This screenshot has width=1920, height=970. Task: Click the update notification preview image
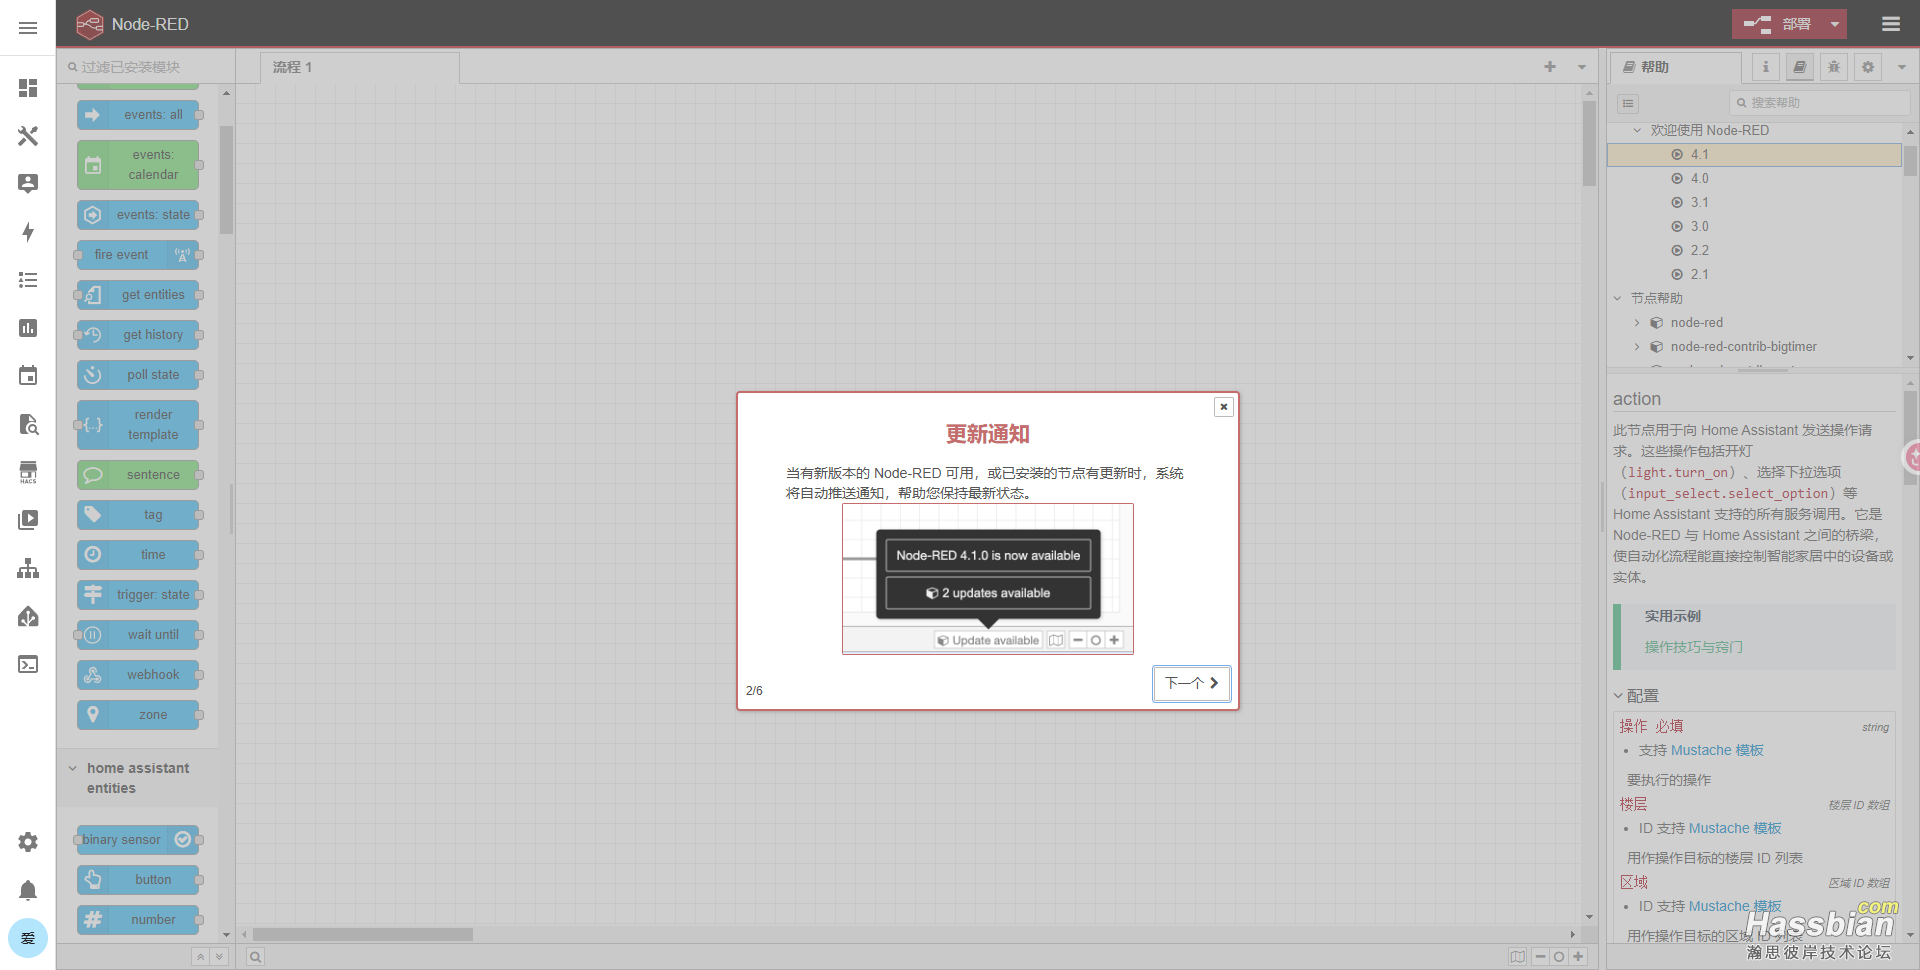click(988, 579)
